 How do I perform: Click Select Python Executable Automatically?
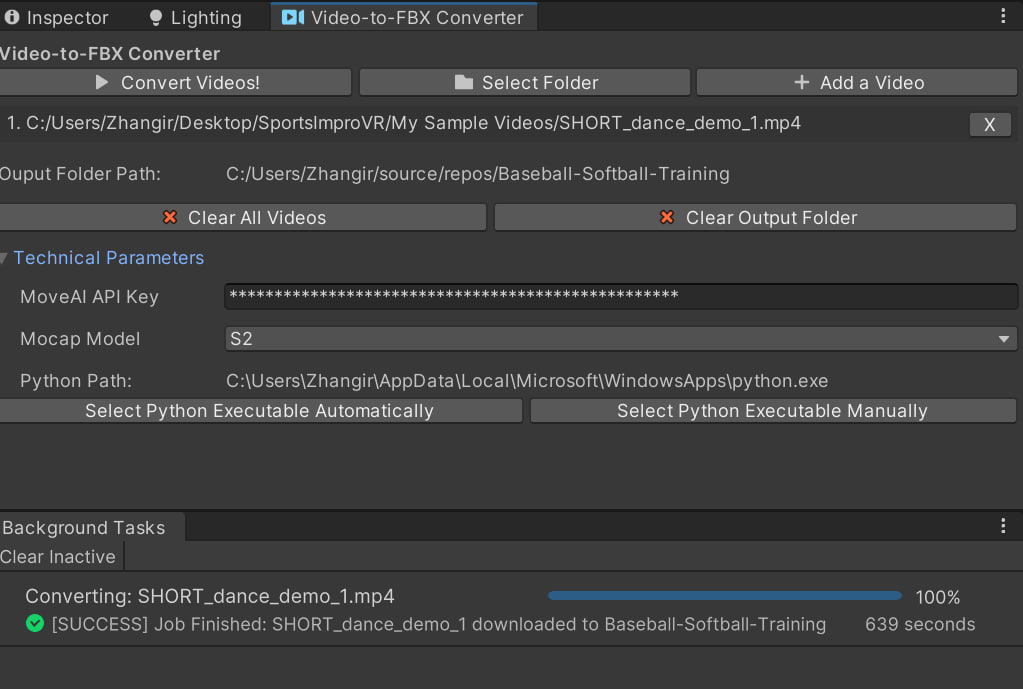pyautogui.click(x=259, y=411)
